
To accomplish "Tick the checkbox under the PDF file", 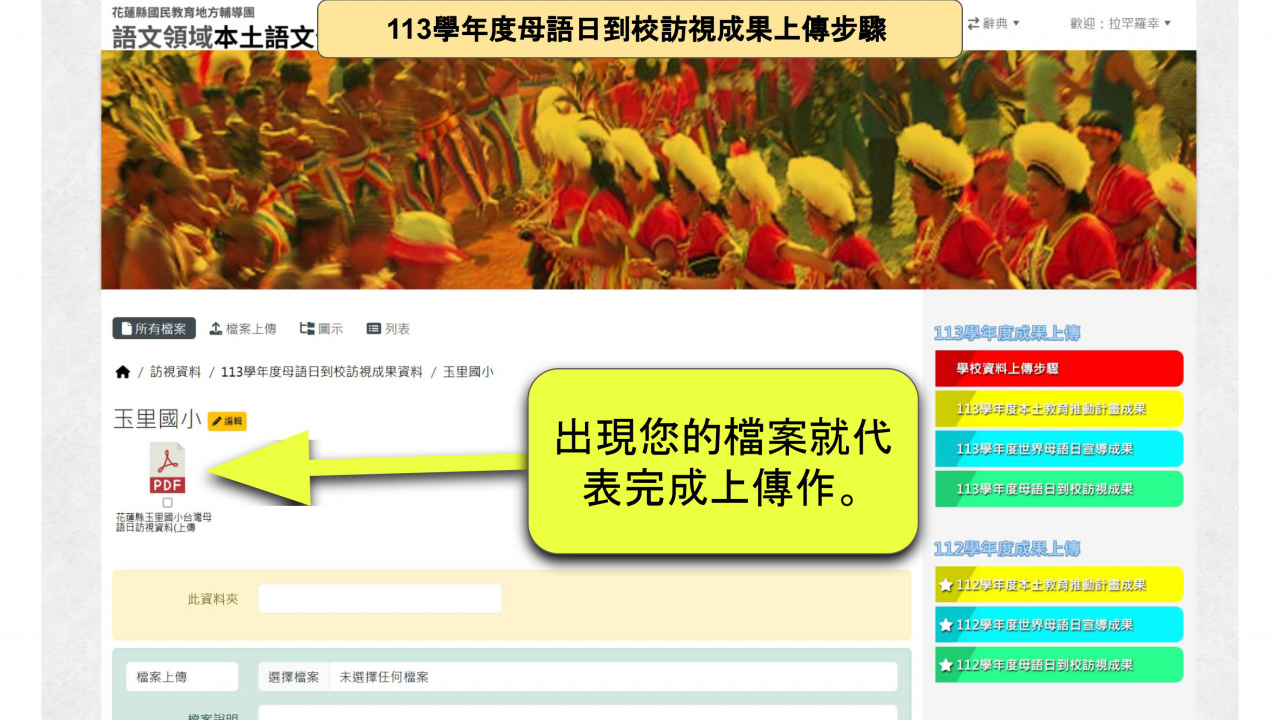I will click(x=167, y=503).
